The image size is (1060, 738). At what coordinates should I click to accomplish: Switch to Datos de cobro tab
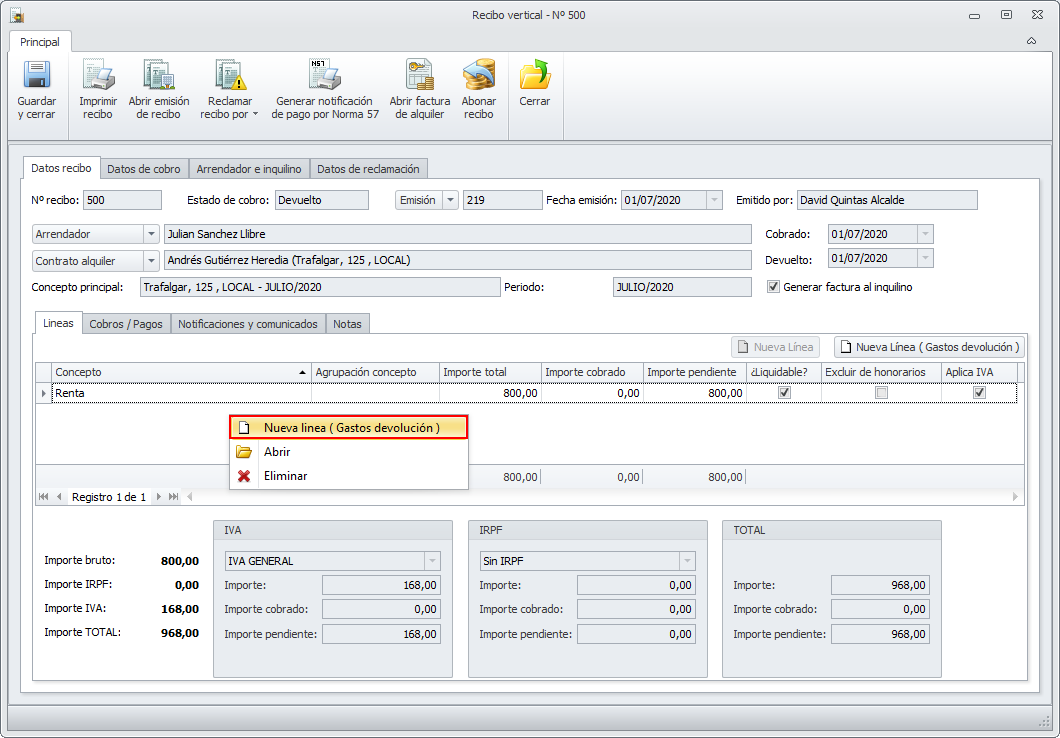144,169
